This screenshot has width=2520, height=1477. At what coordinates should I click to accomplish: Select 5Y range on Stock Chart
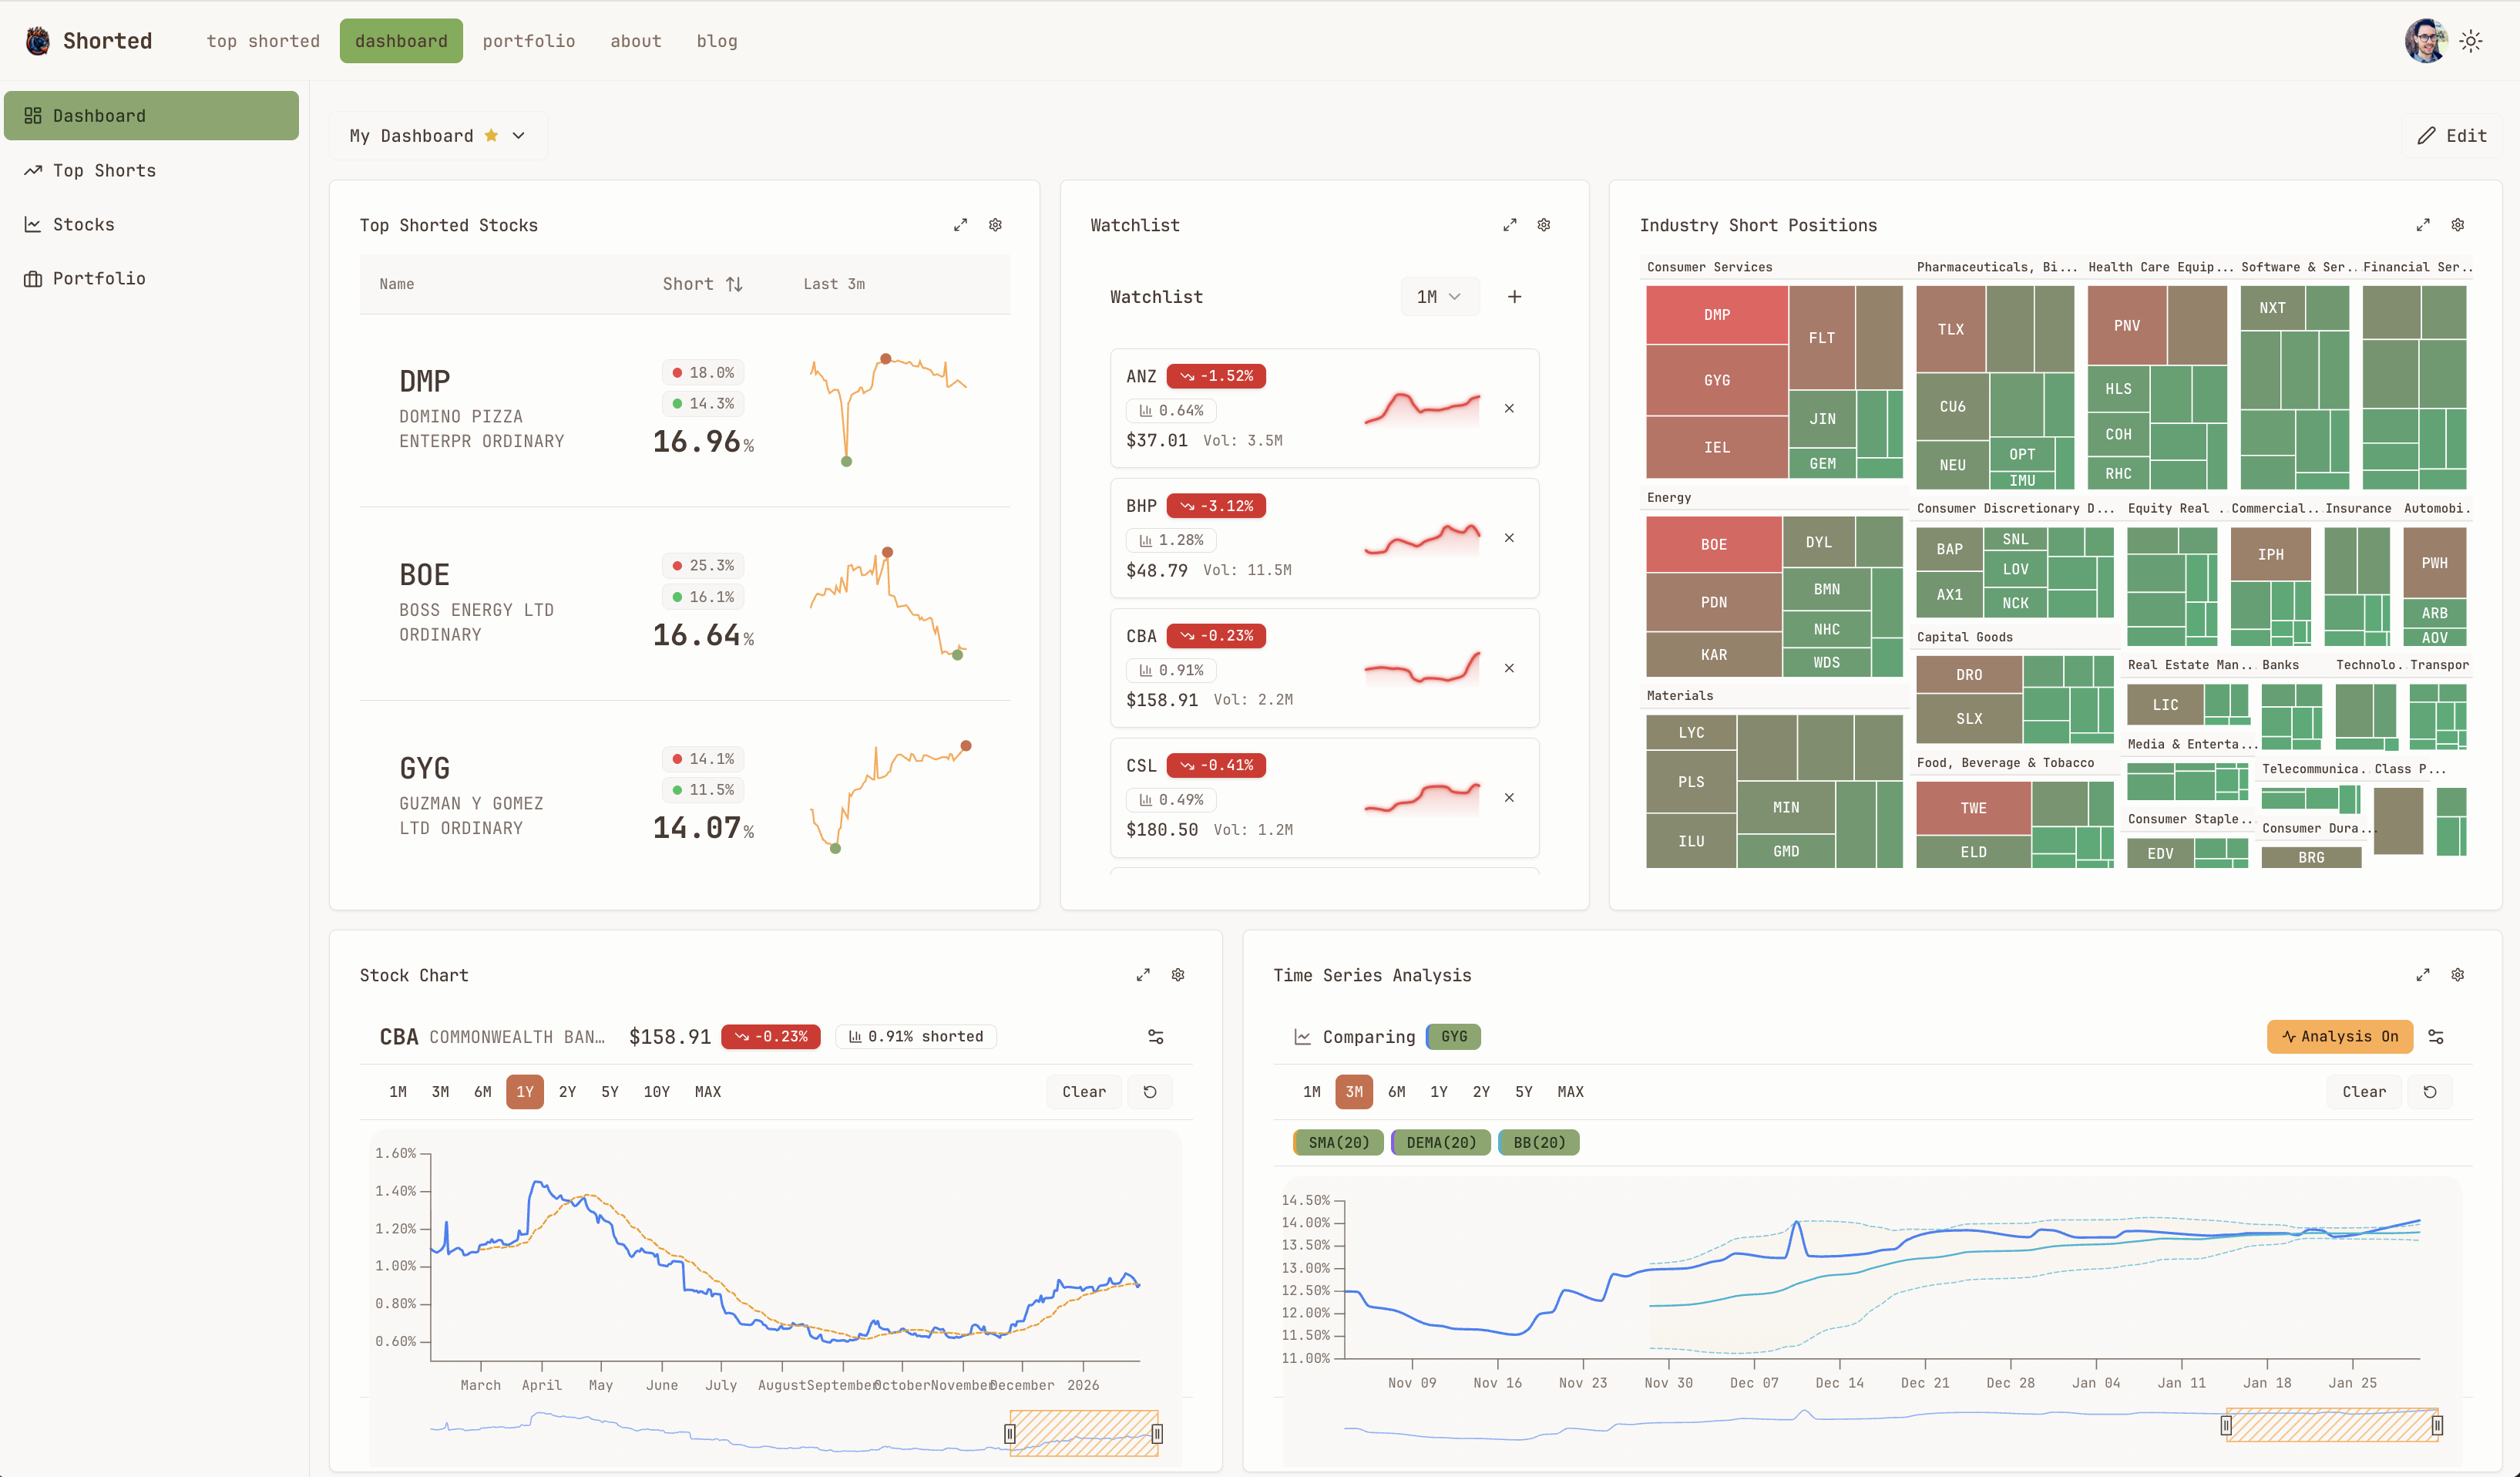(x=610, y=1092)
